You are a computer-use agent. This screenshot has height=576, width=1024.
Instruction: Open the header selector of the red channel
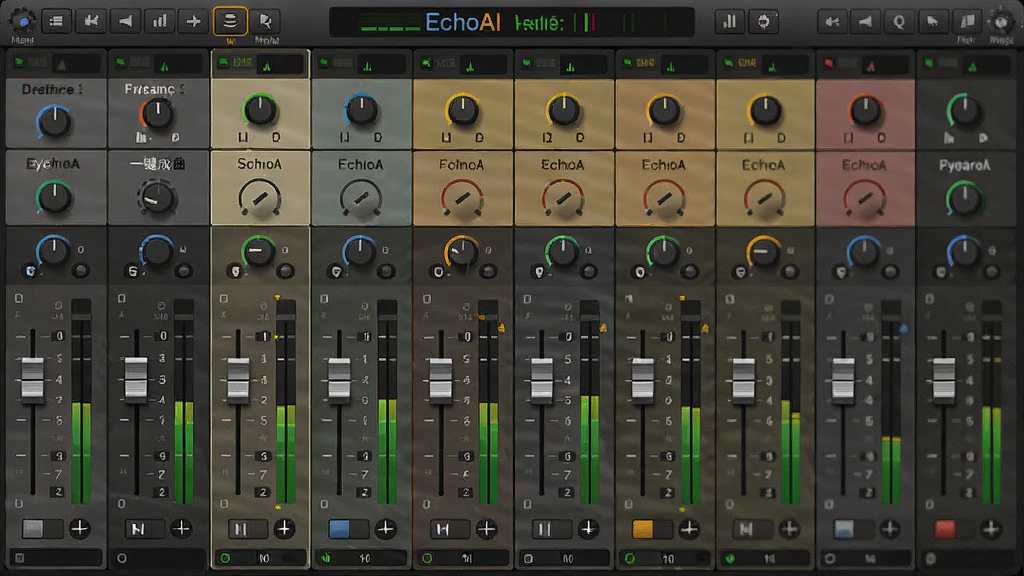tap(865, 64)
